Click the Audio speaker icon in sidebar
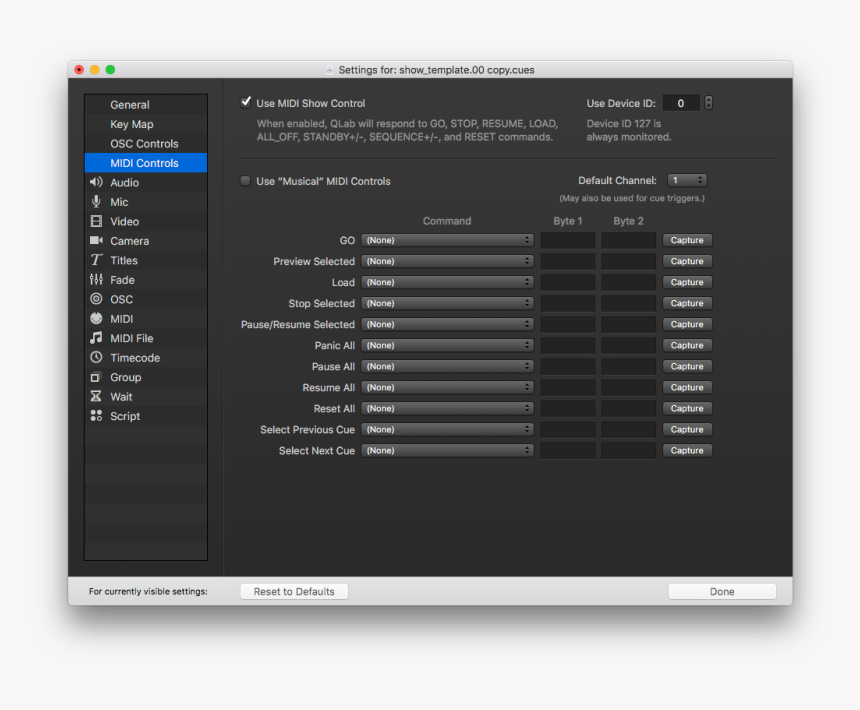The width and height of the screenshot is (860, 710). click(x=96, y=183)
